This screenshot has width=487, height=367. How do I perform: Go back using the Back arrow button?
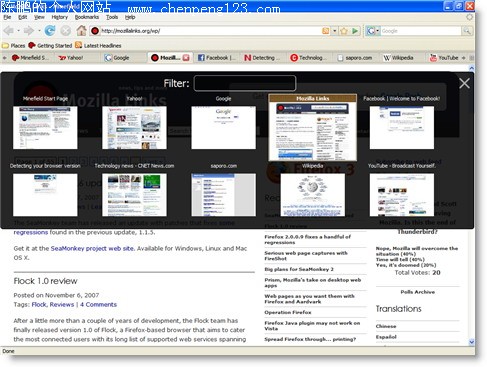[x=9, y=31]
